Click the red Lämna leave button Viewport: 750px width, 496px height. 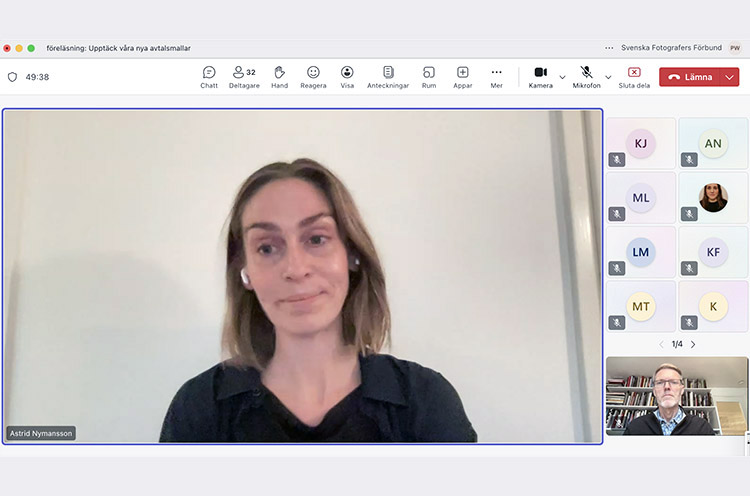tap(690, 77)
